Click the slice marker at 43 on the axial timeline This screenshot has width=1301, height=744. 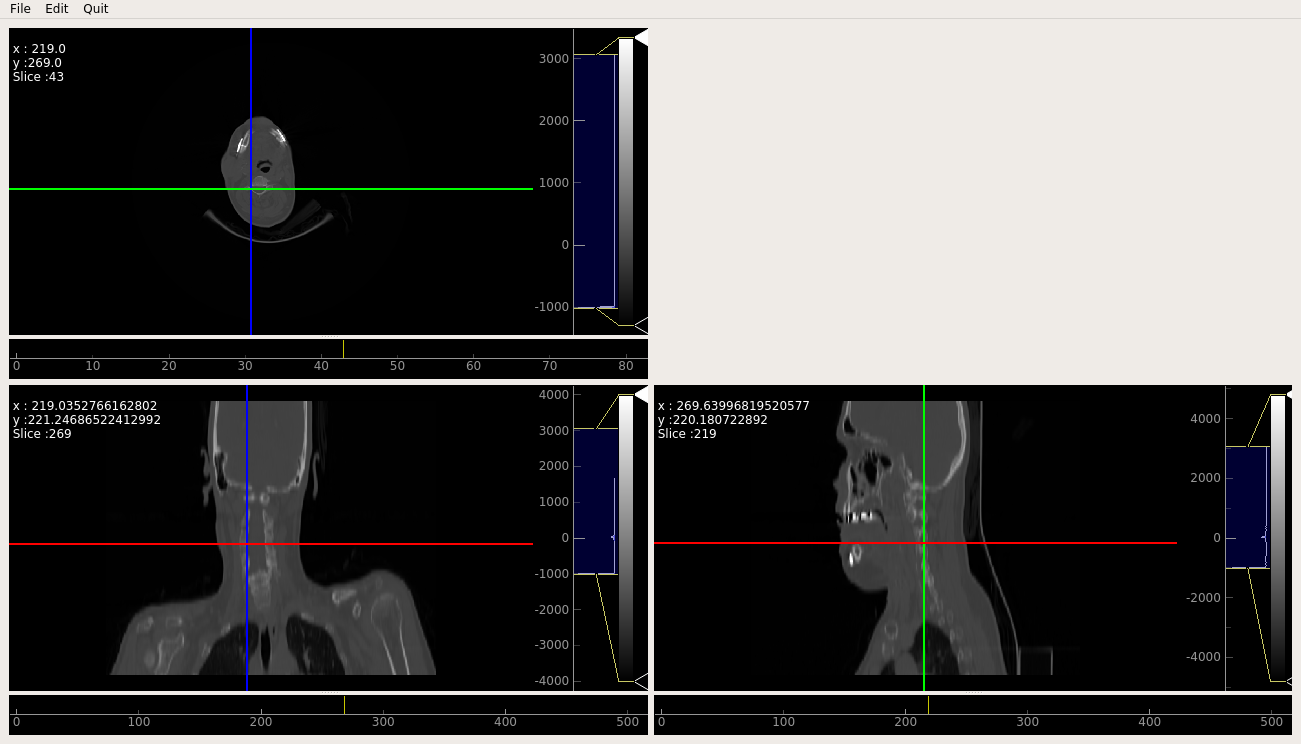pyautogui.click(x=343, y=349)
